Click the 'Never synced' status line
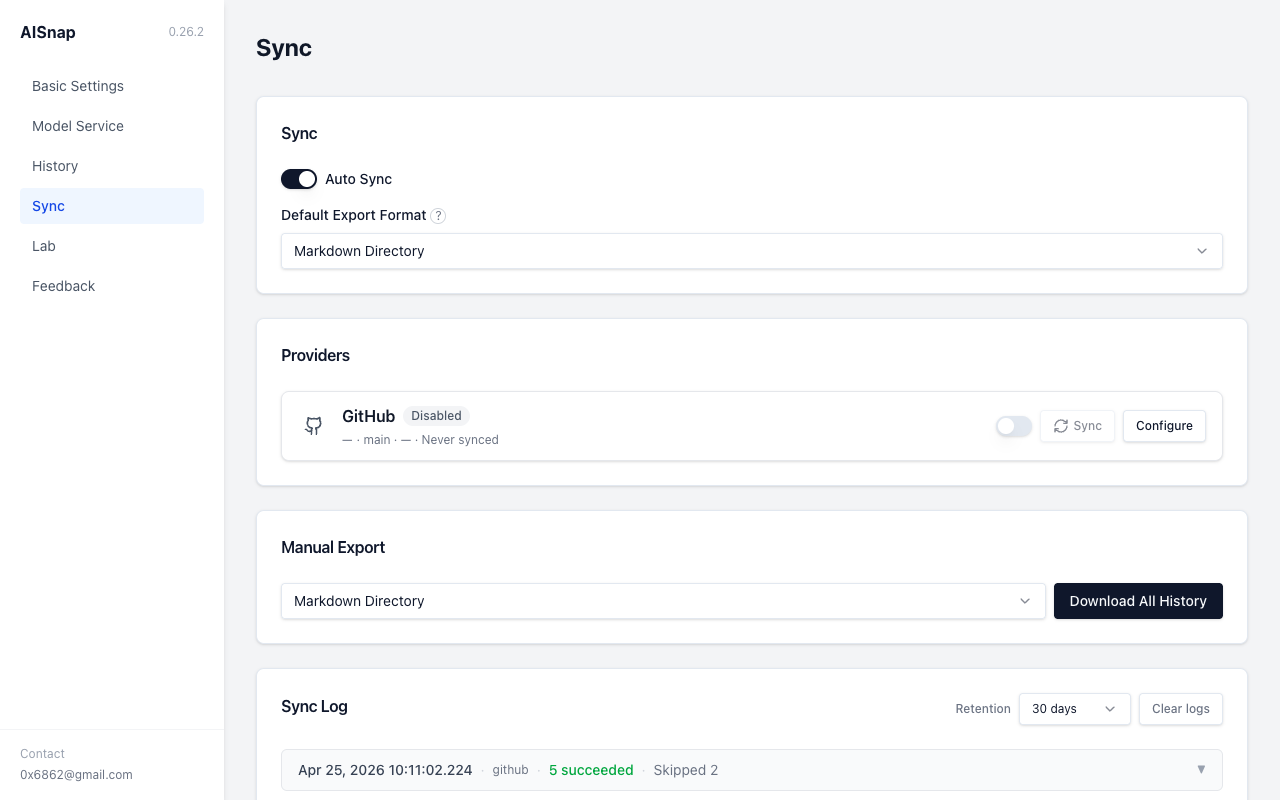 pos(460,440)
